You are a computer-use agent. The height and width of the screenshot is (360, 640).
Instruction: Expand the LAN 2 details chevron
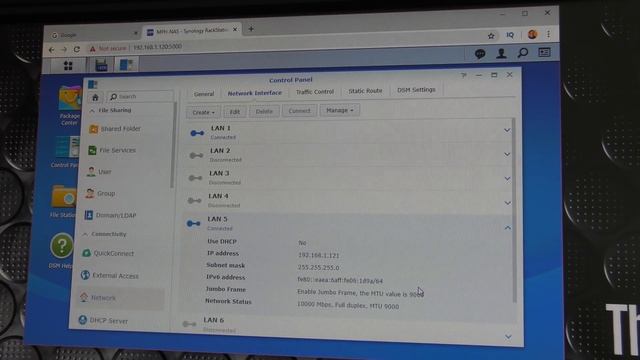coord(507,154)
